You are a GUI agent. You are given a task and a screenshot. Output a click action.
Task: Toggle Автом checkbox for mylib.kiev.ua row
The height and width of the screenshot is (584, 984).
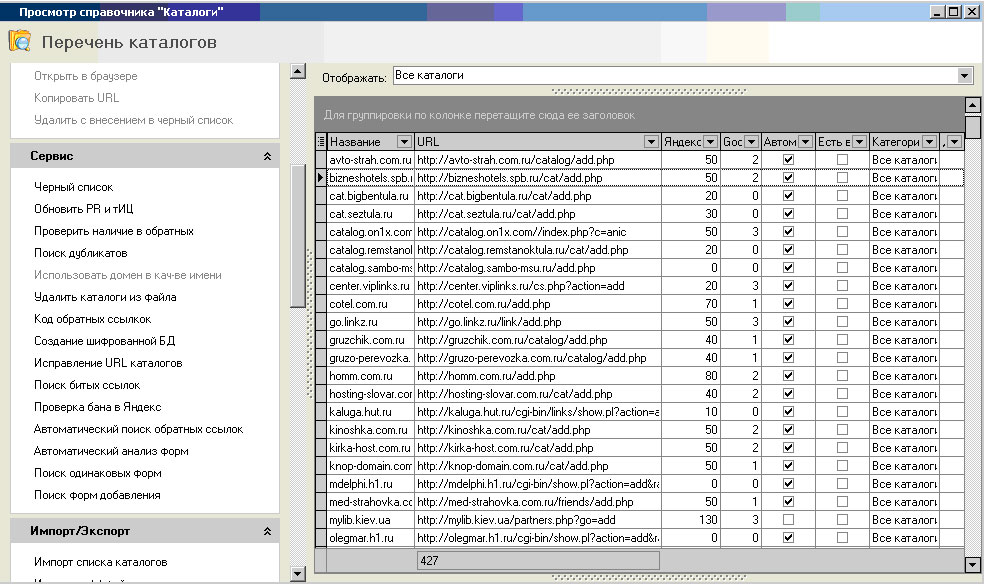788,520
